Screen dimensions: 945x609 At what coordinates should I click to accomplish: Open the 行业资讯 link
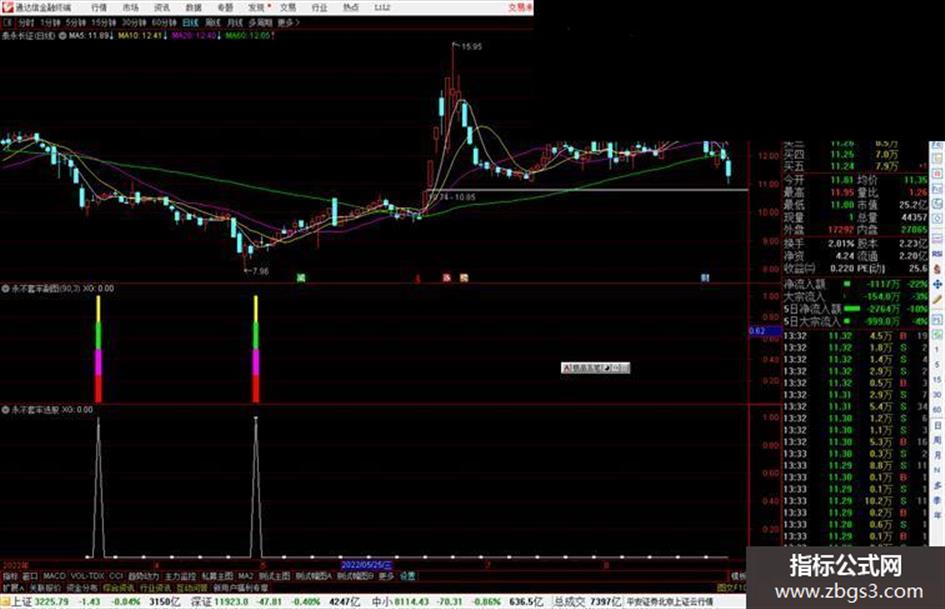155,587
